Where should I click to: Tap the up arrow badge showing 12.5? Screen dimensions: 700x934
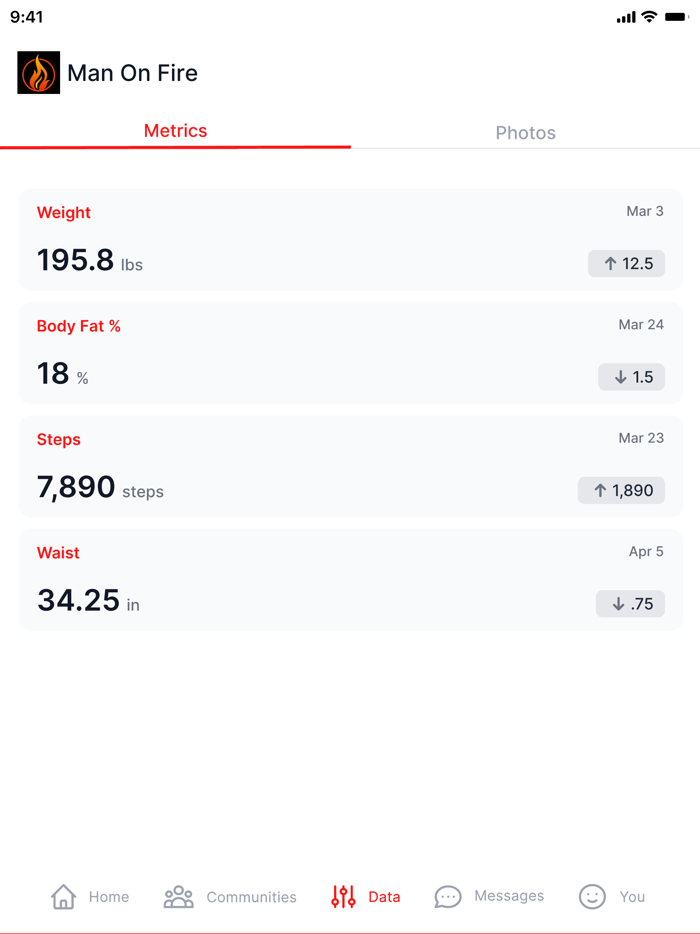[x=626, y=263]
